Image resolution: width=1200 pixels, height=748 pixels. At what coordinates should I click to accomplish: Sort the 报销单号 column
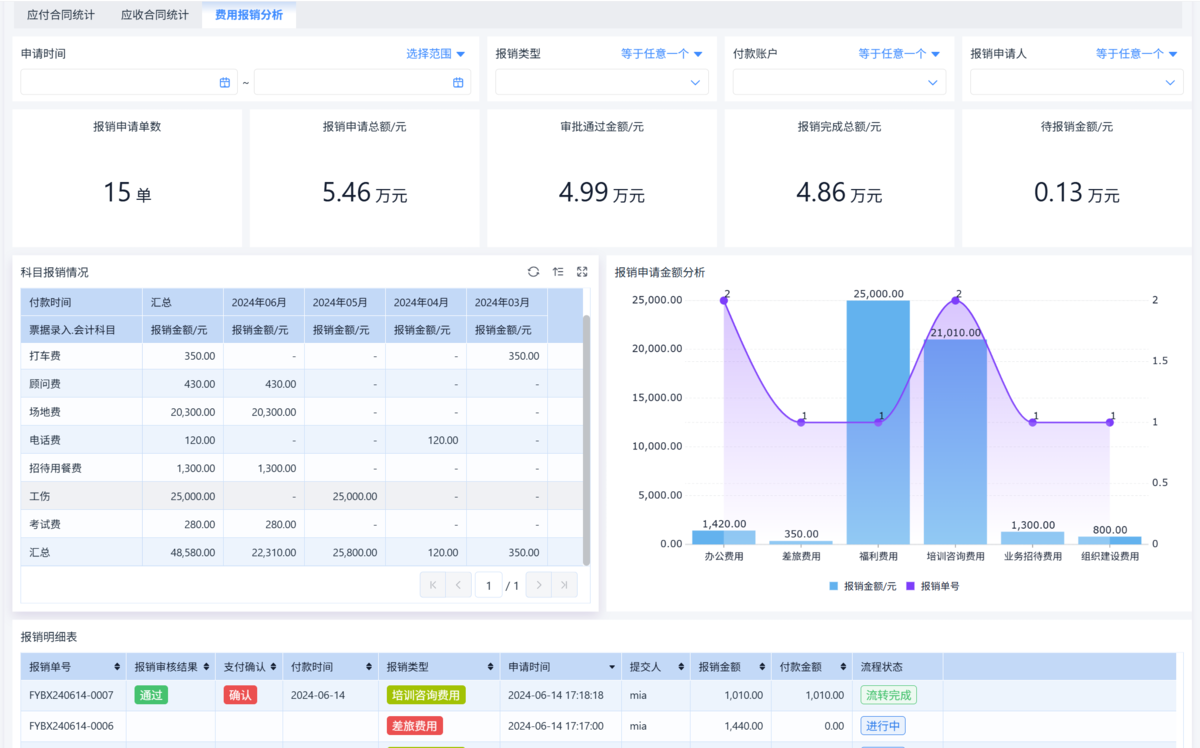point(117,667)
